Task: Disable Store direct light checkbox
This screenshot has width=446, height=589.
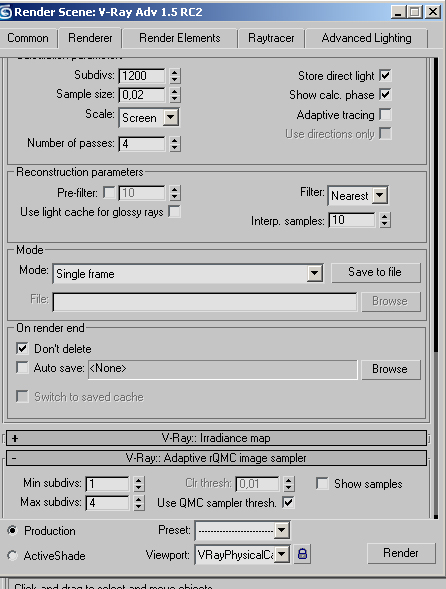Action: tap(385, 75)
